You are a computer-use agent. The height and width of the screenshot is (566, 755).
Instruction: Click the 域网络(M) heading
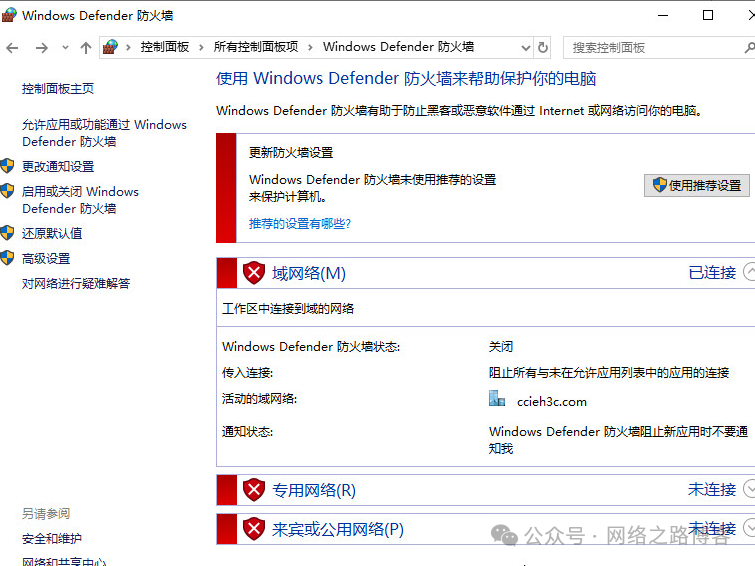[309, 273]
